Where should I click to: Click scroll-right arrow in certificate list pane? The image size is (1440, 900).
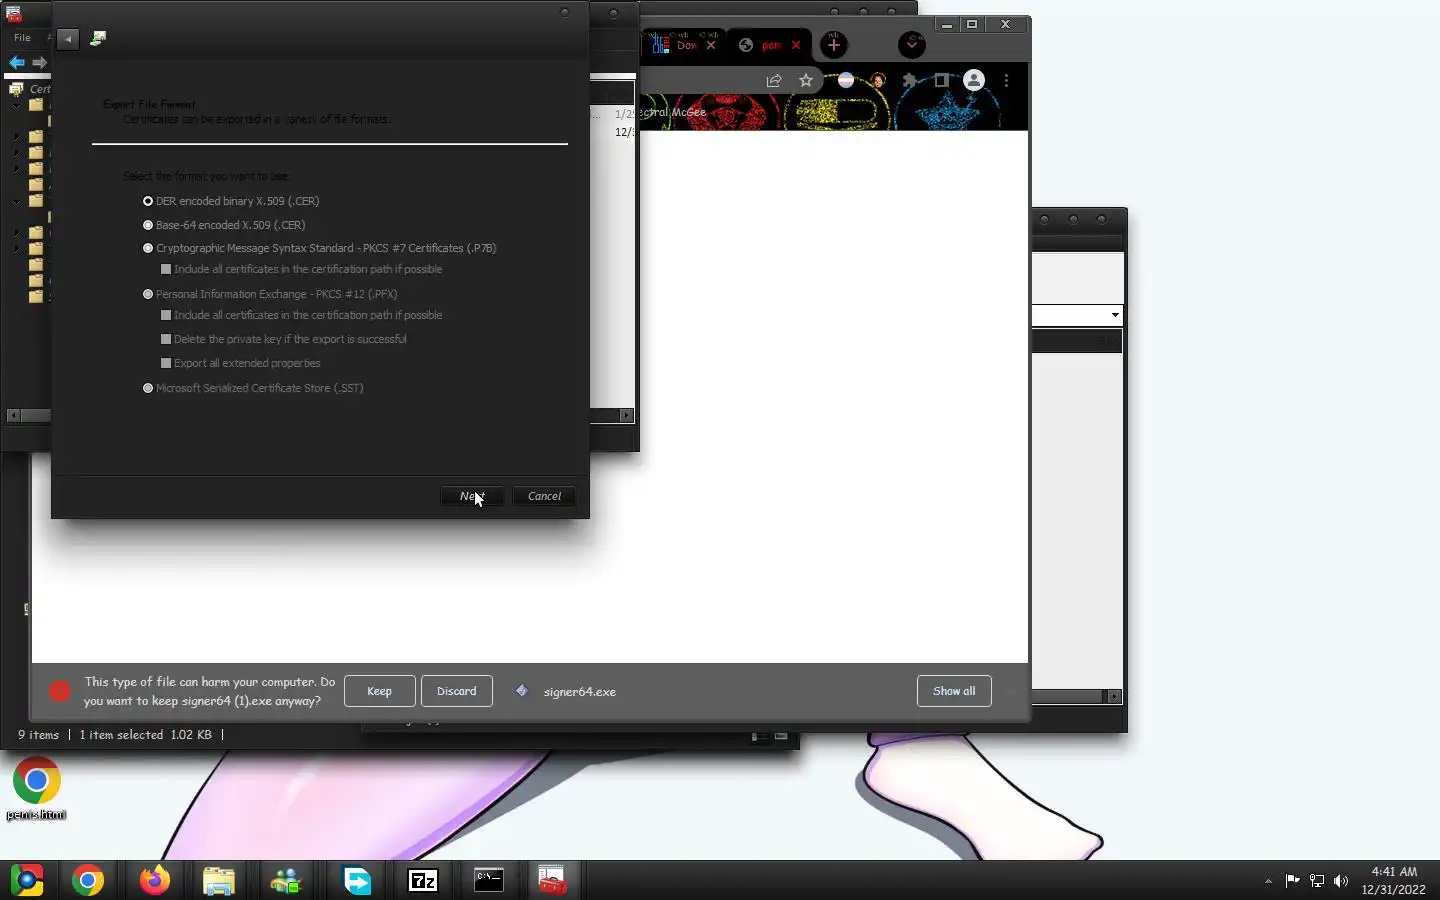click(x=627, y=415)
